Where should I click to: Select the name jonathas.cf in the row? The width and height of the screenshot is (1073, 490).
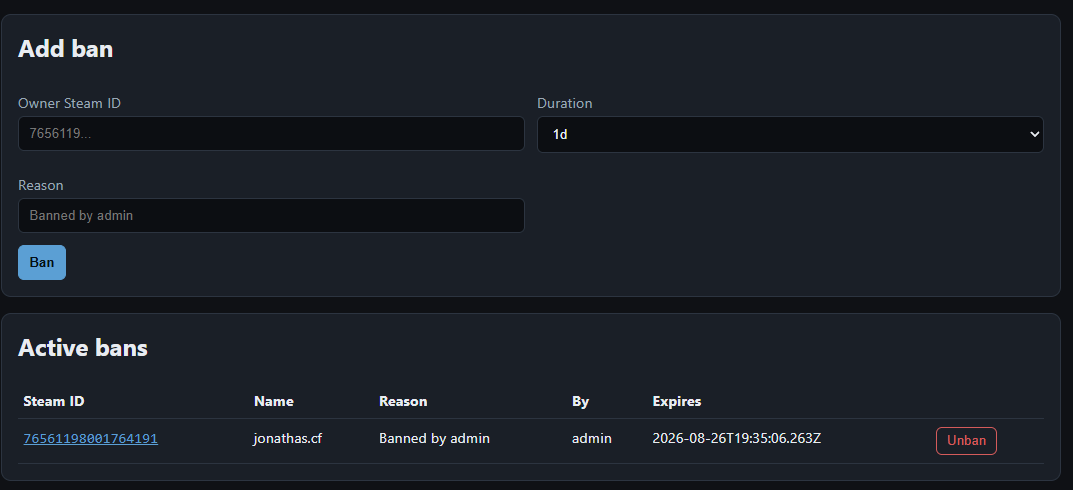point(287,439)
